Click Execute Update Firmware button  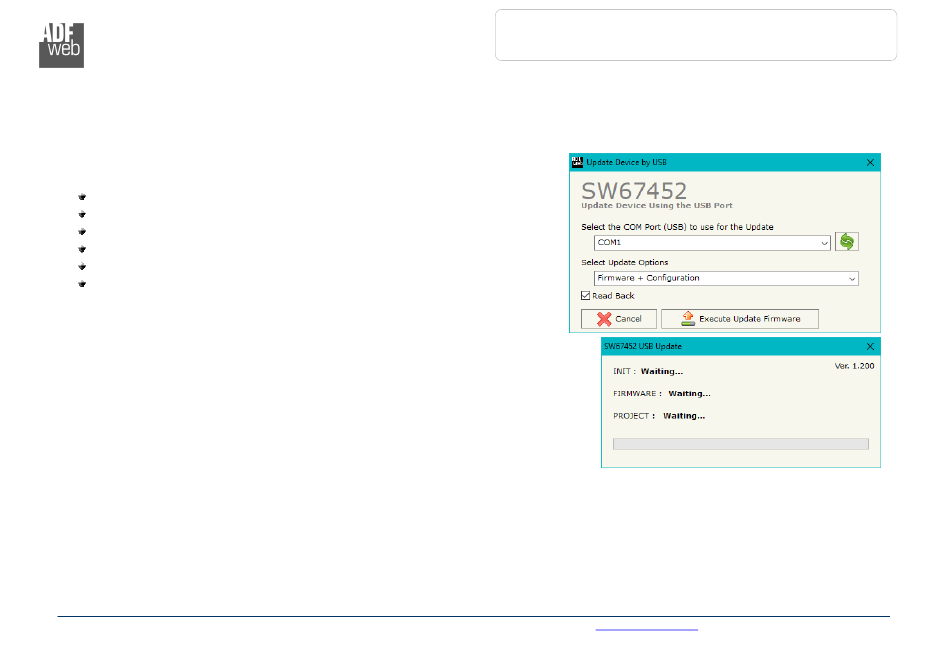[x=740, y=319]
